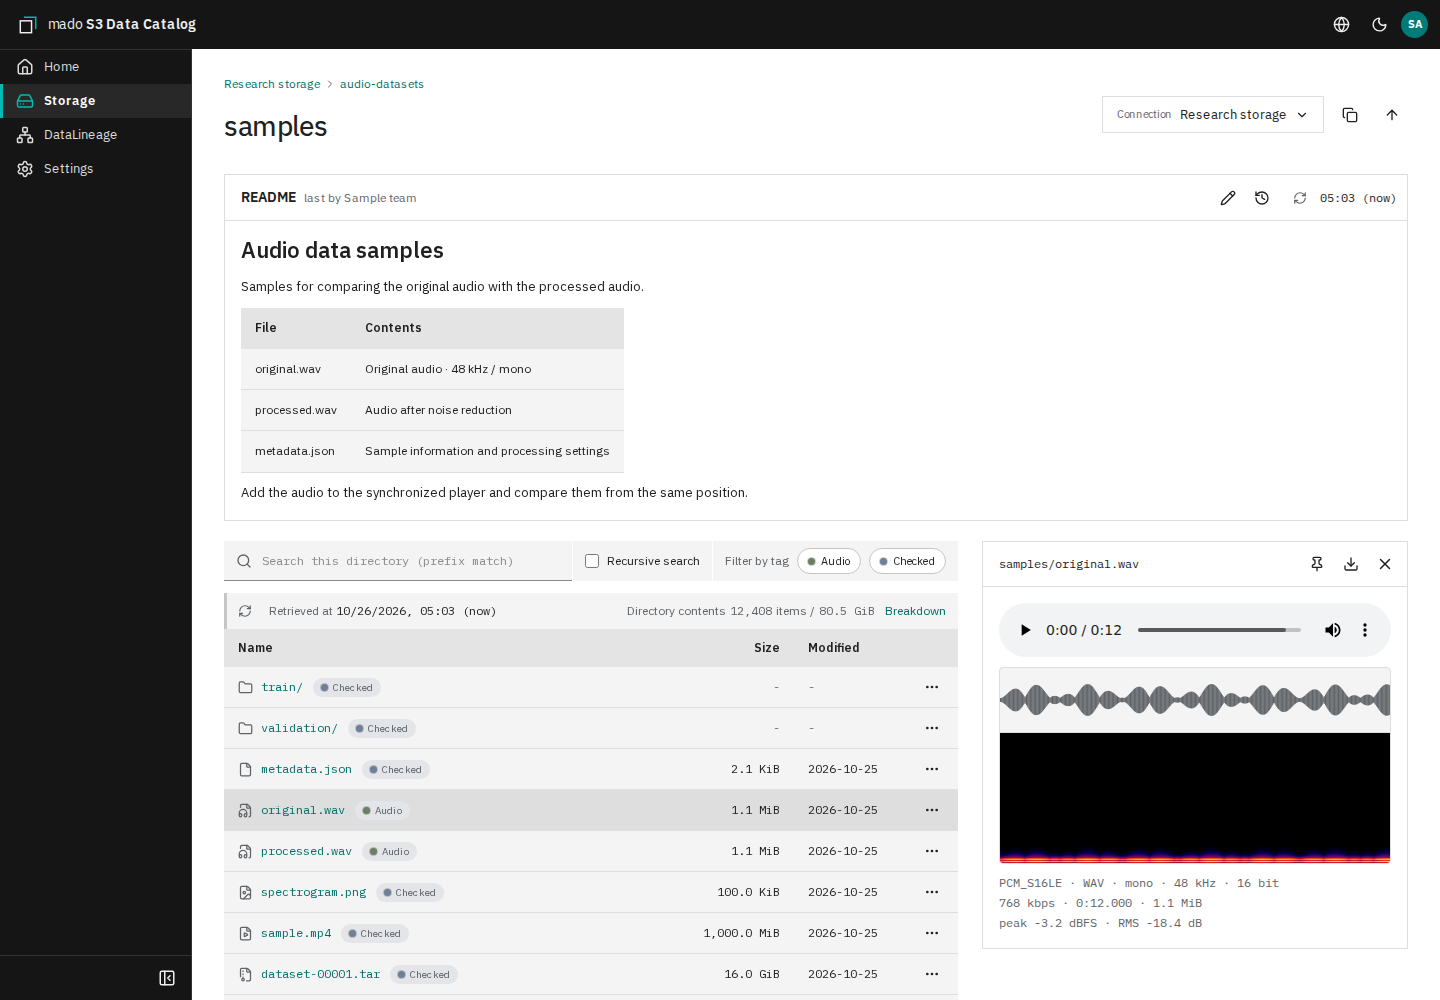Open more options for processed.wav row
Viewport: 1440px width, 1000px height.
[932, 851]
